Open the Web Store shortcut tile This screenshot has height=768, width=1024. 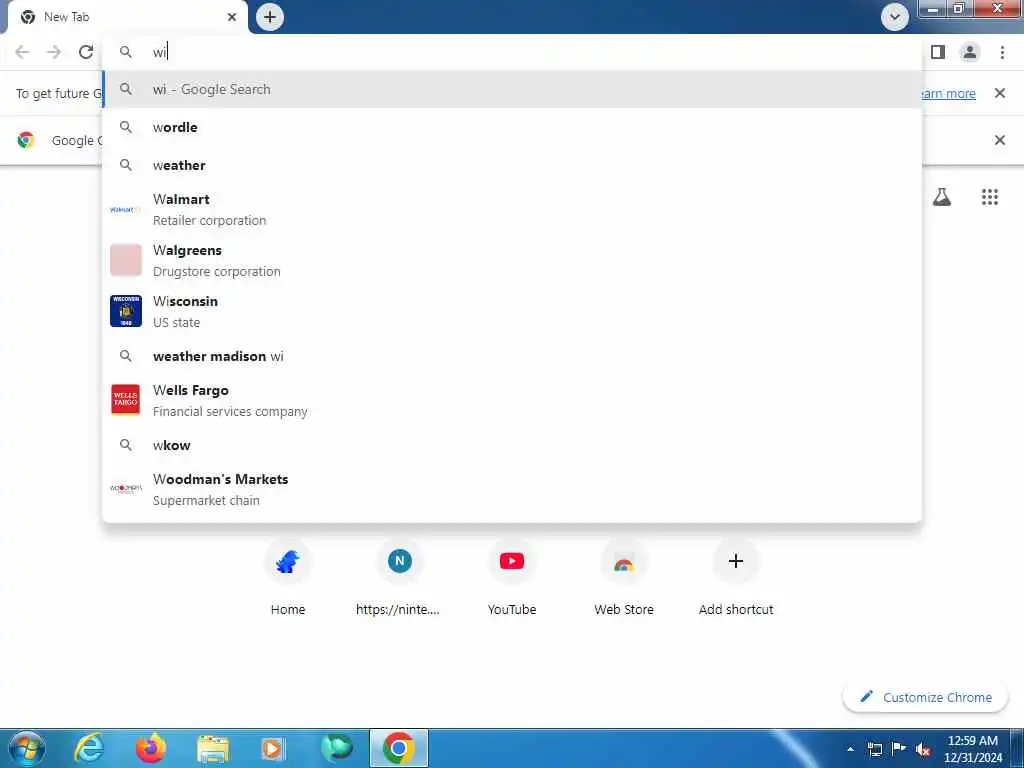tap(624, 577)
